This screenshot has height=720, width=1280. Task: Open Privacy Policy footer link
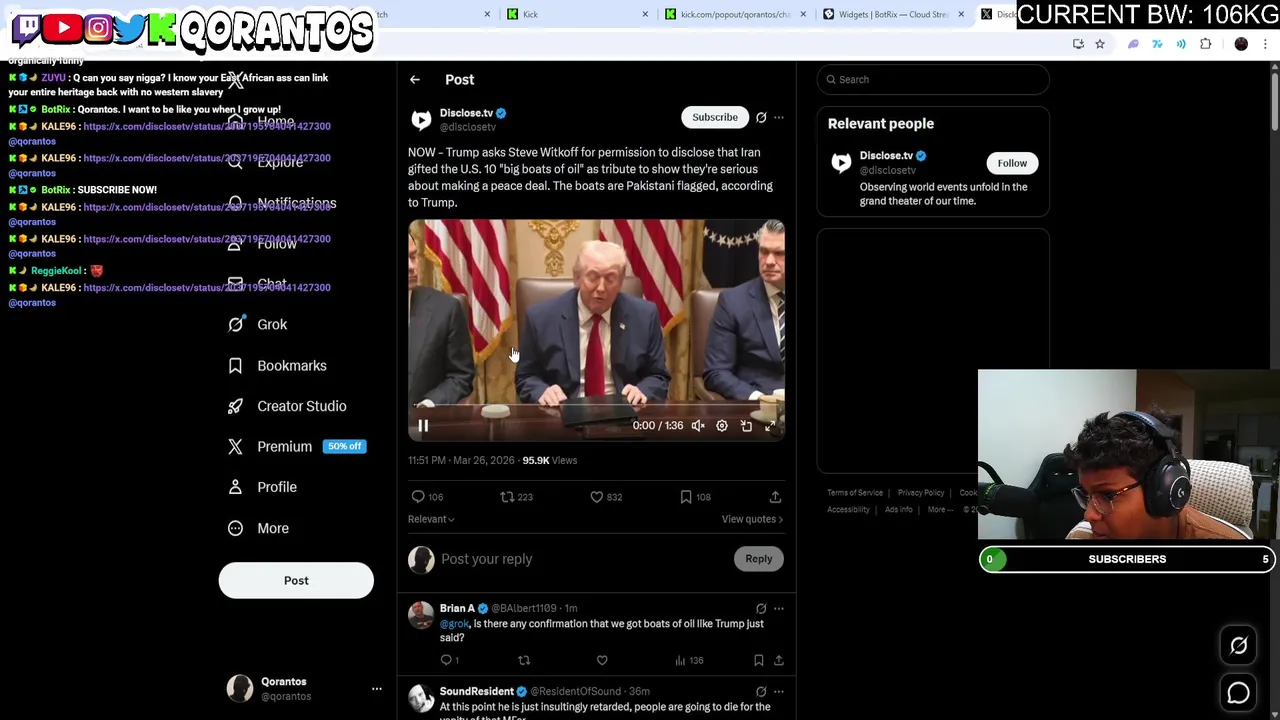(x=921, y=493)
